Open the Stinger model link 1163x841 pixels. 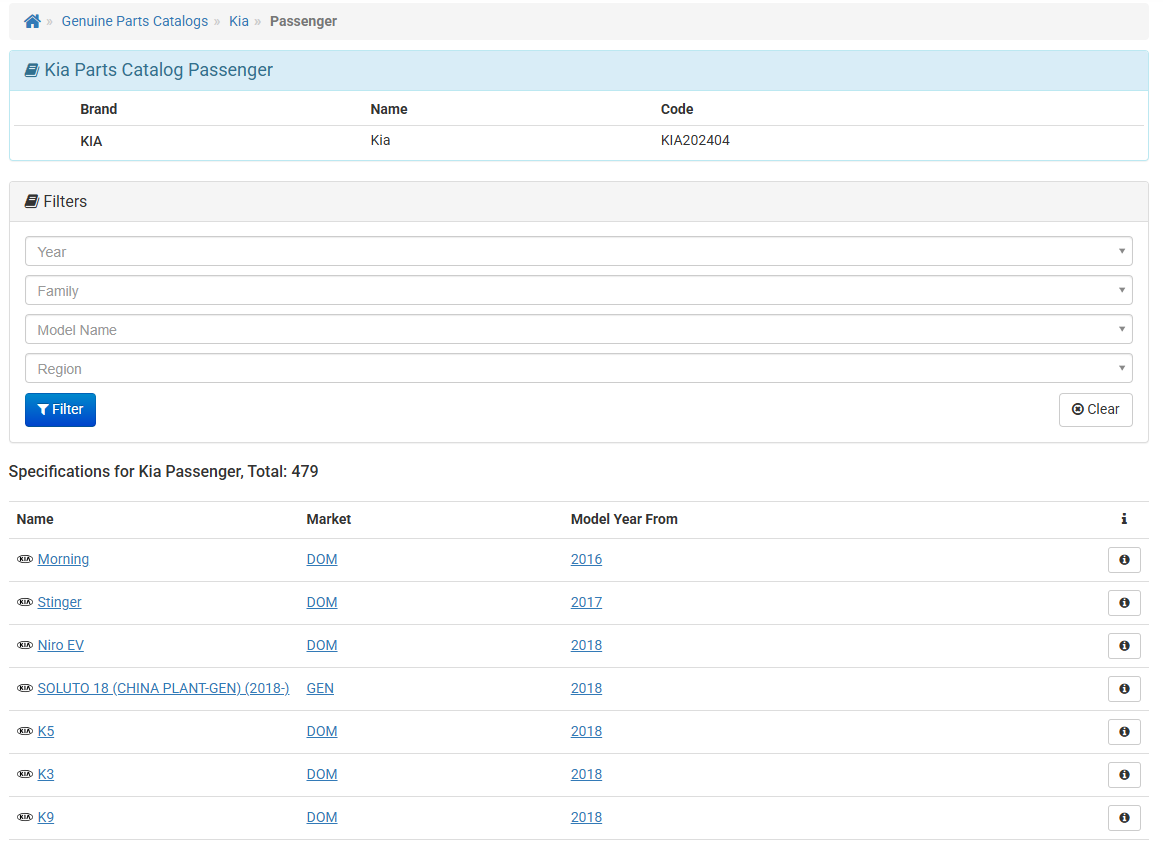(59, 602)
